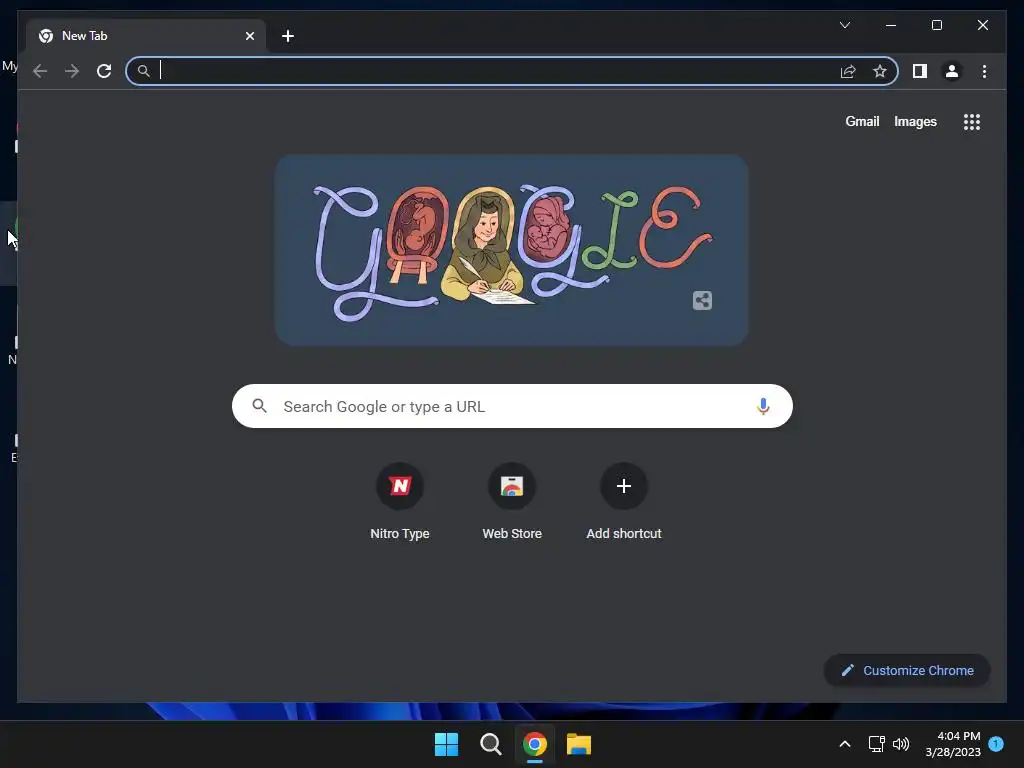The image size is (1024, 768).
Task: Open Google Images link
Action: pos(915,121)
